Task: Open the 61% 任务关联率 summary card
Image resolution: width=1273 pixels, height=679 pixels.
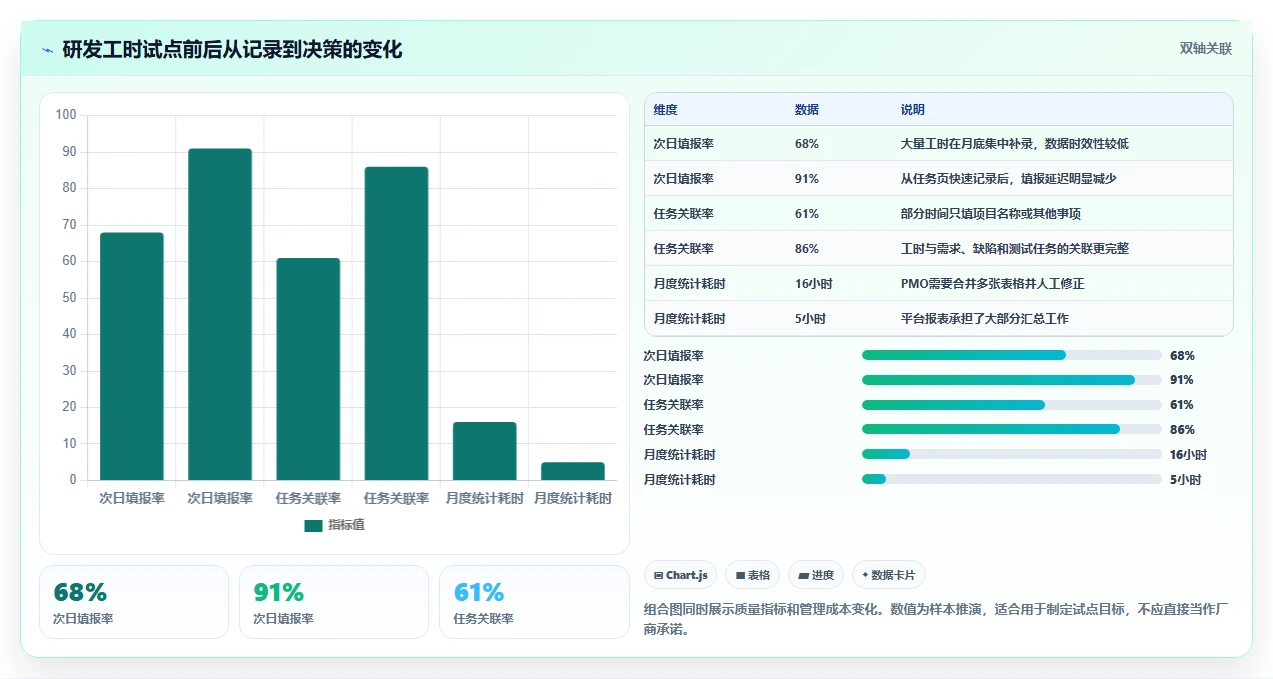Action: point(534,602)
